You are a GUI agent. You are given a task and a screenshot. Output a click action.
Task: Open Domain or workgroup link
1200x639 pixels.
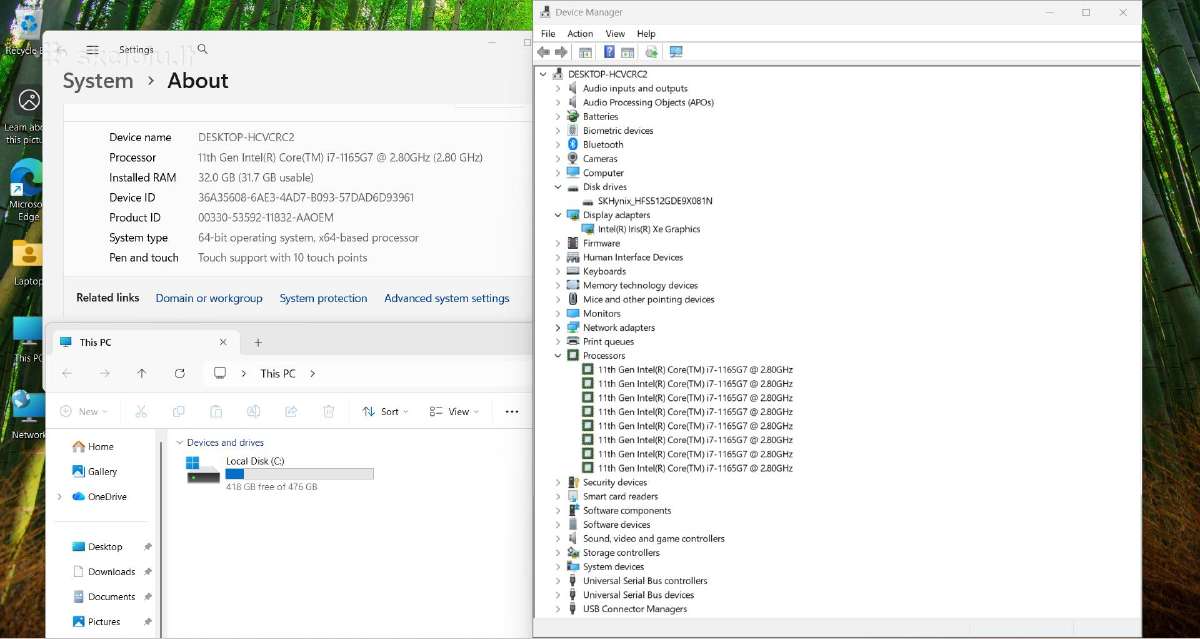pos(209,298)
